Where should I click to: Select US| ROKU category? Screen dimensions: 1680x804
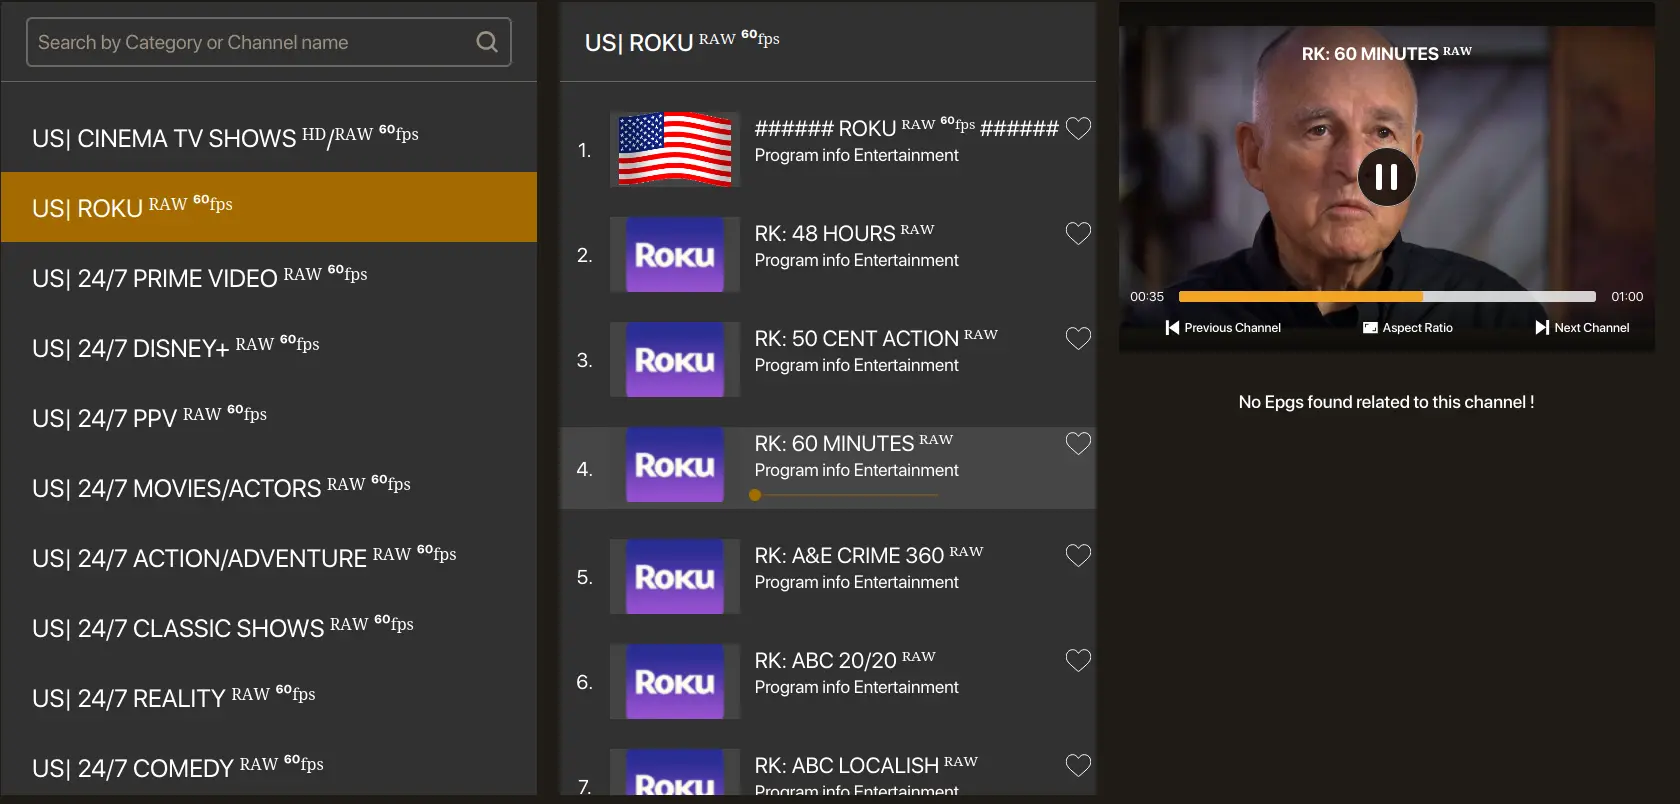268,207
